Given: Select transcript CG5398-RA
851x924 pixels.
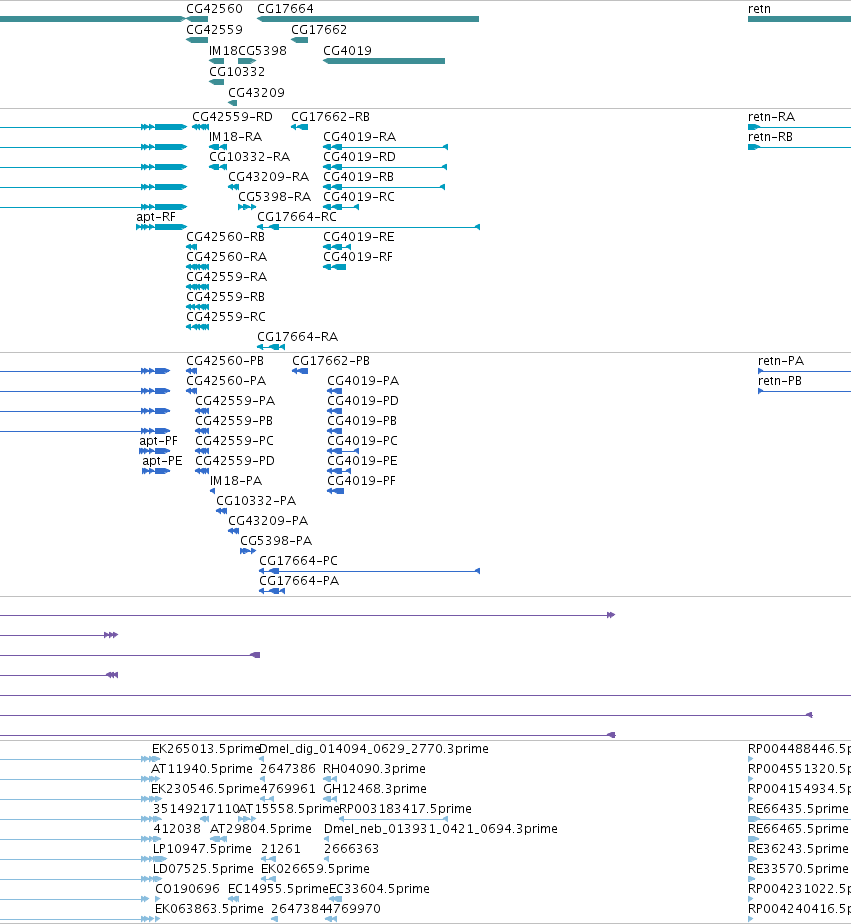Looking at the screenshot, I should pyautogui.click(x=274, y=197).
